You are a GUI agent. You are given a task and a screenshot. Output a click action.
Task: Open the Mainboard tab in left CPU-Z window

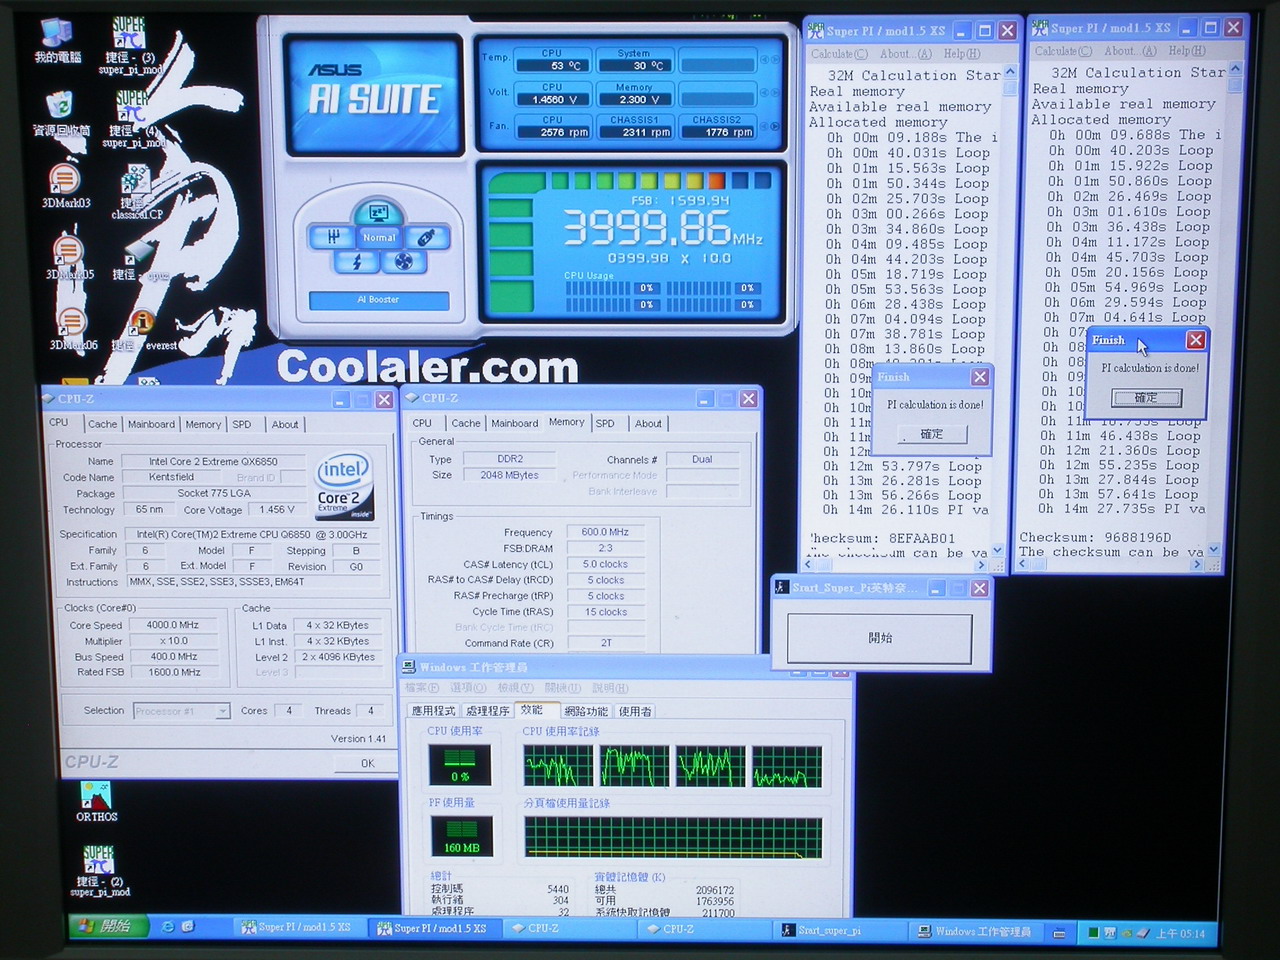(x=151, y=424)
